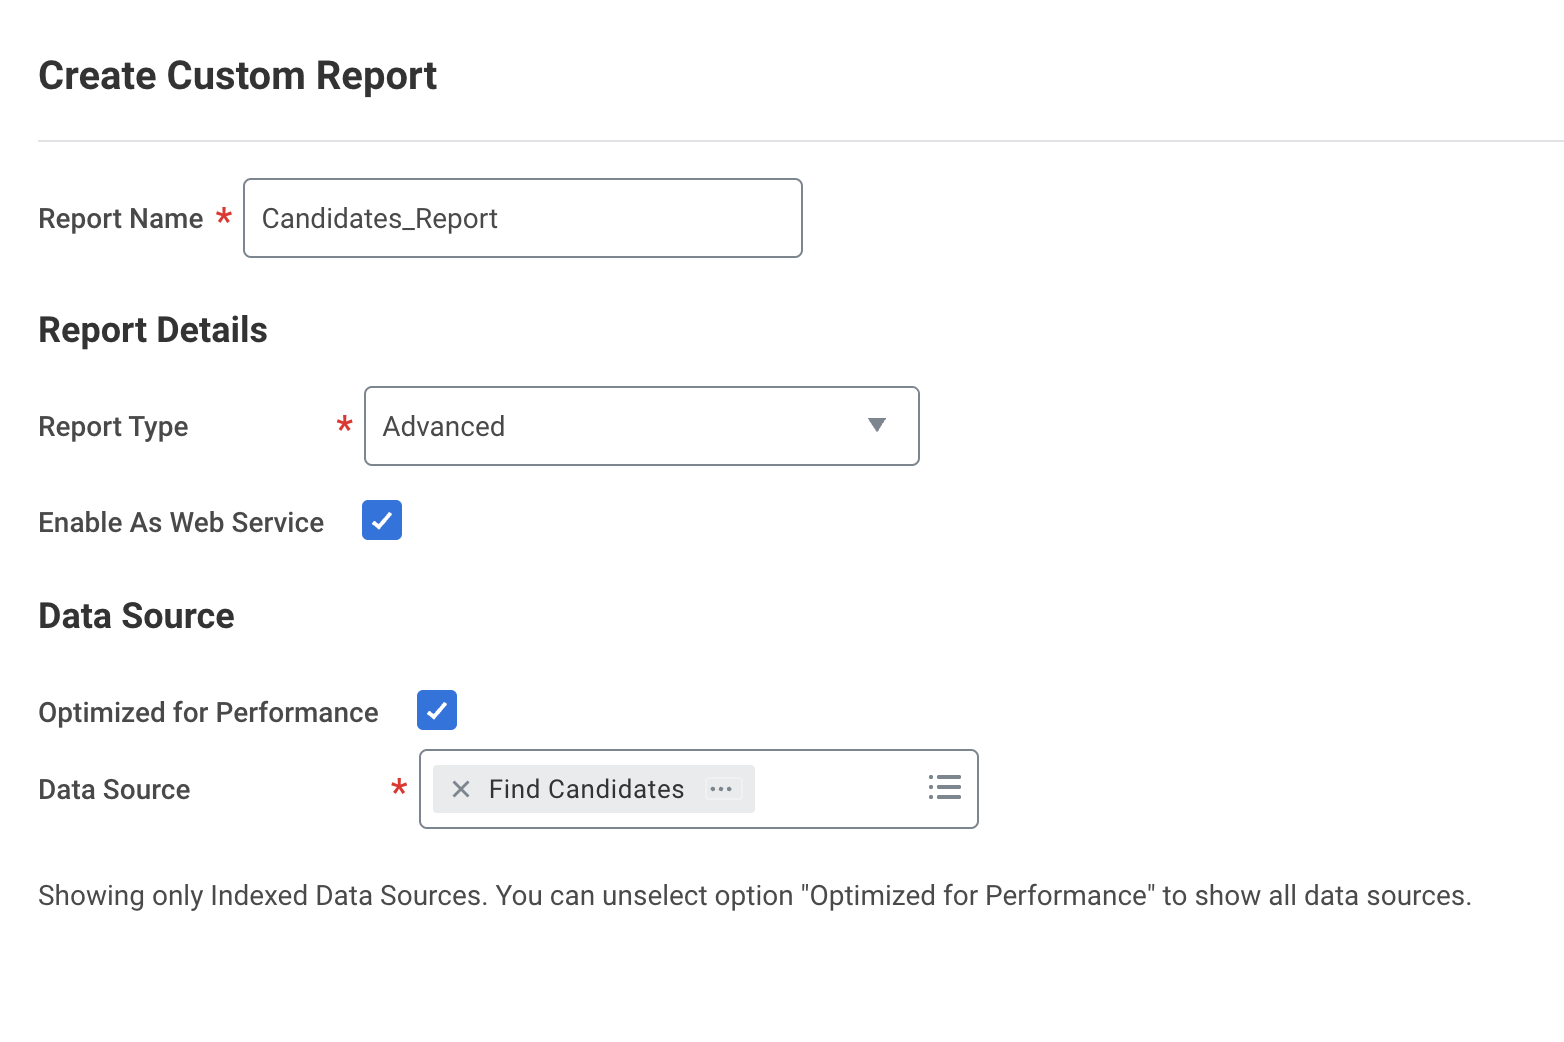The image size is (1564, 1042).
Task: Click the Create Custom Report heading
Action: 237,76
